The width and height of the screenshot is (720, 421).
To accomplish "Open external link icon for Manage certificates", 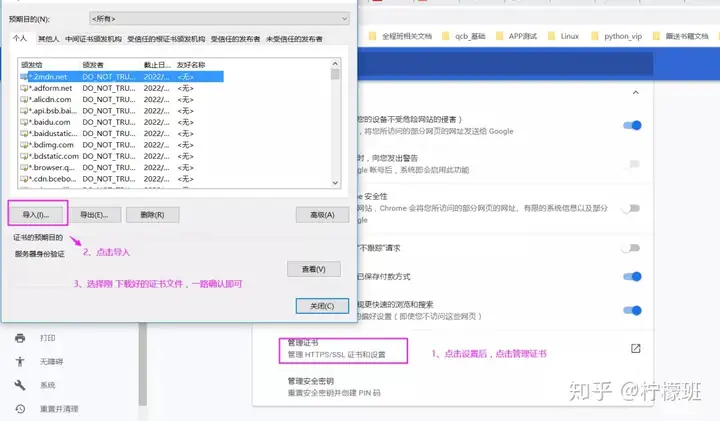I will (x=636, y=348).
